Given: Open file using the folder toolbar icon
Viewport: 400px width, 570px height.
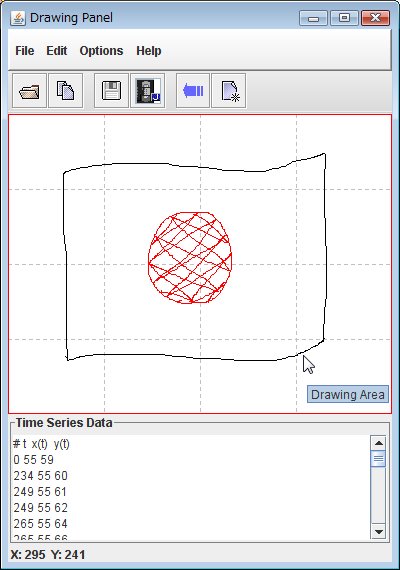Looking at the screenshot, I should click(29, 91).
